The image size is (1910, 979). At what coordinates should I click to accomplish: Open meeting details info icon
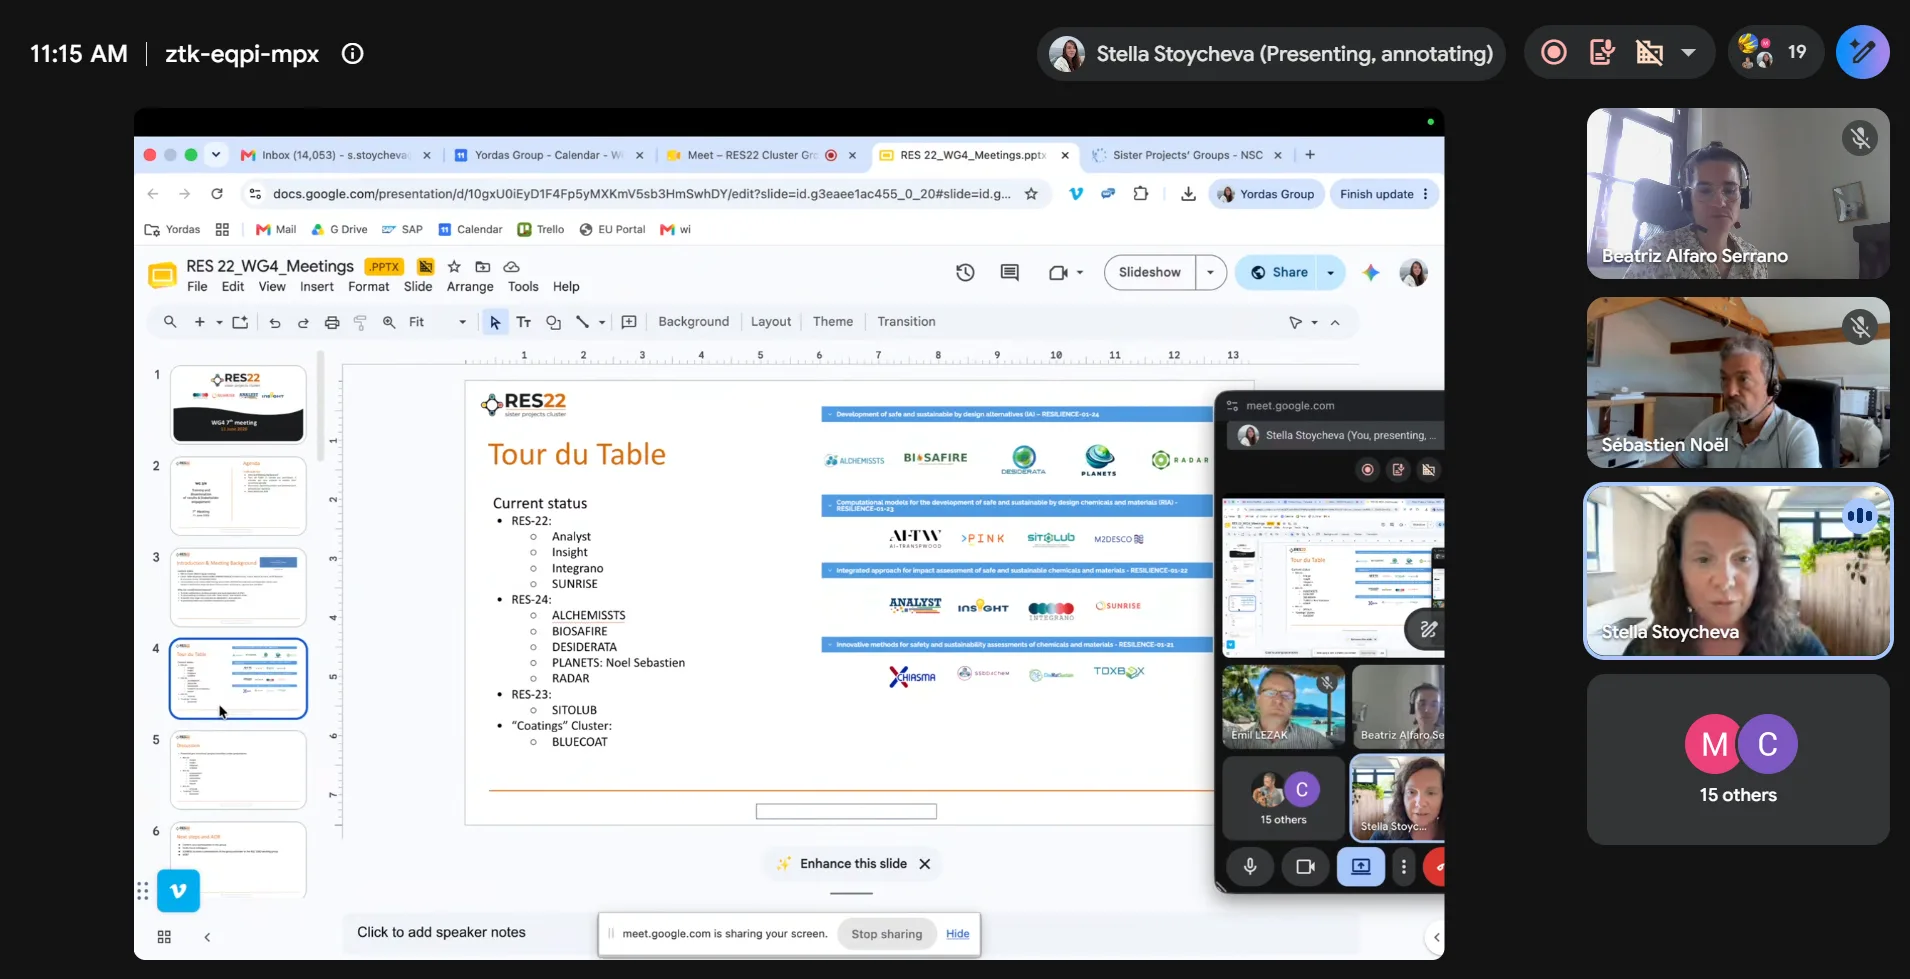[353, 54]
